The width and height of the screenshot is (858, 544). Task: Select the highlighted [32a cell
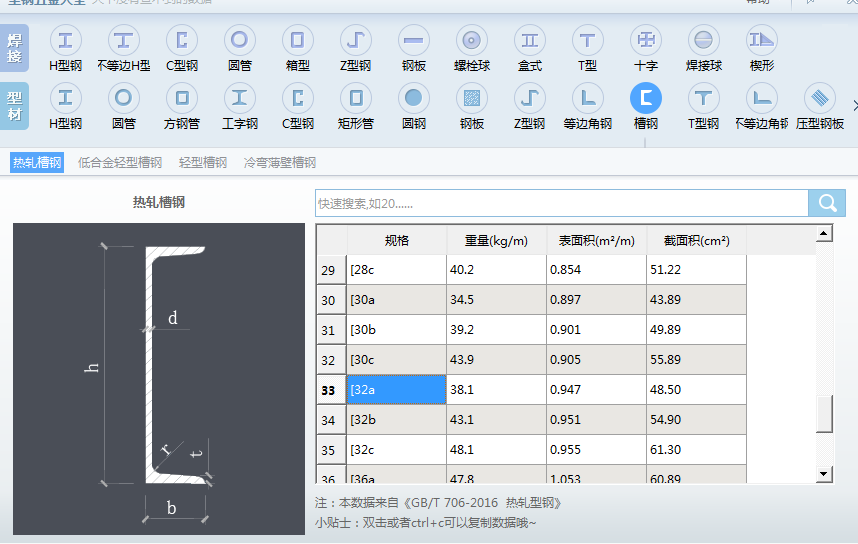[396, 390]
